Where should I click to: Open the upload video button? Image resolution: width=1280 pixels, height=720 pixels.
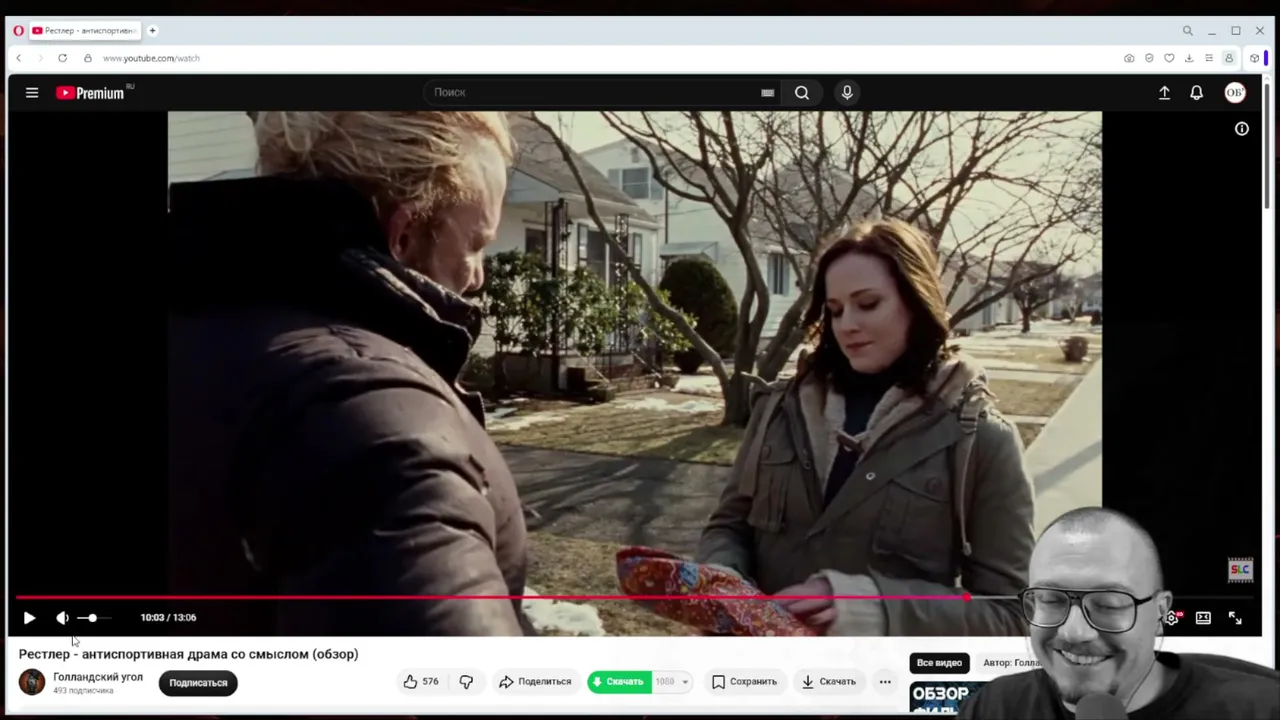[1164, 93]
